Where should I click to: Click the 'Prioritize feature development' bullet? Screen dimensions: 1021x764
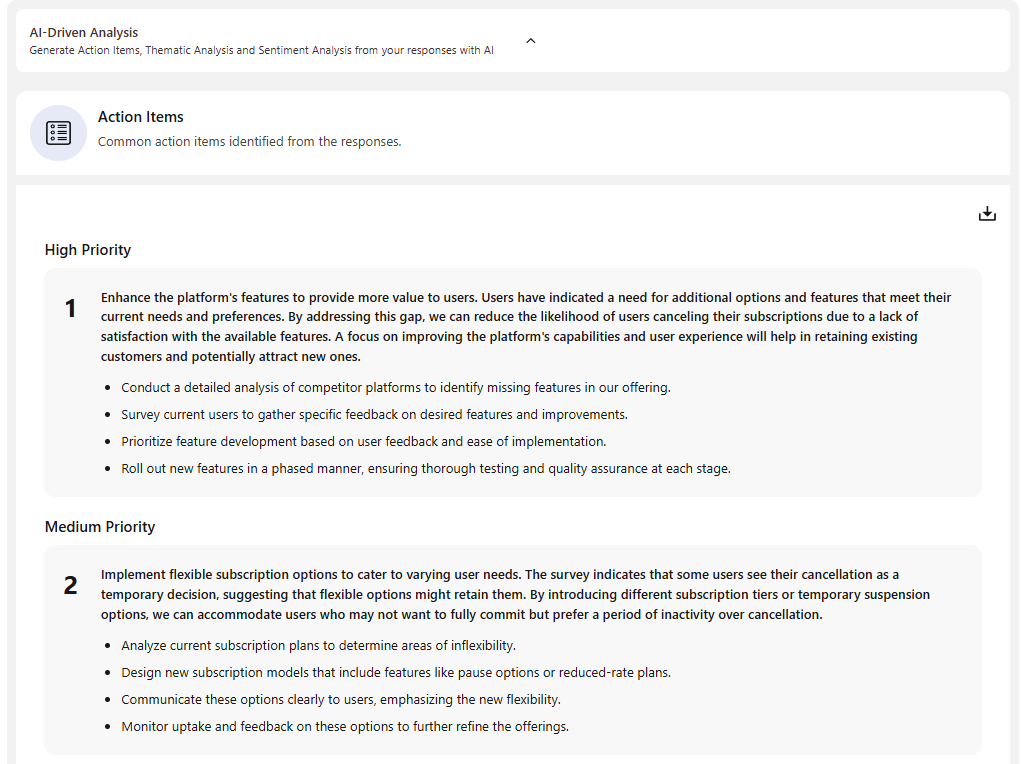(364, 441)
